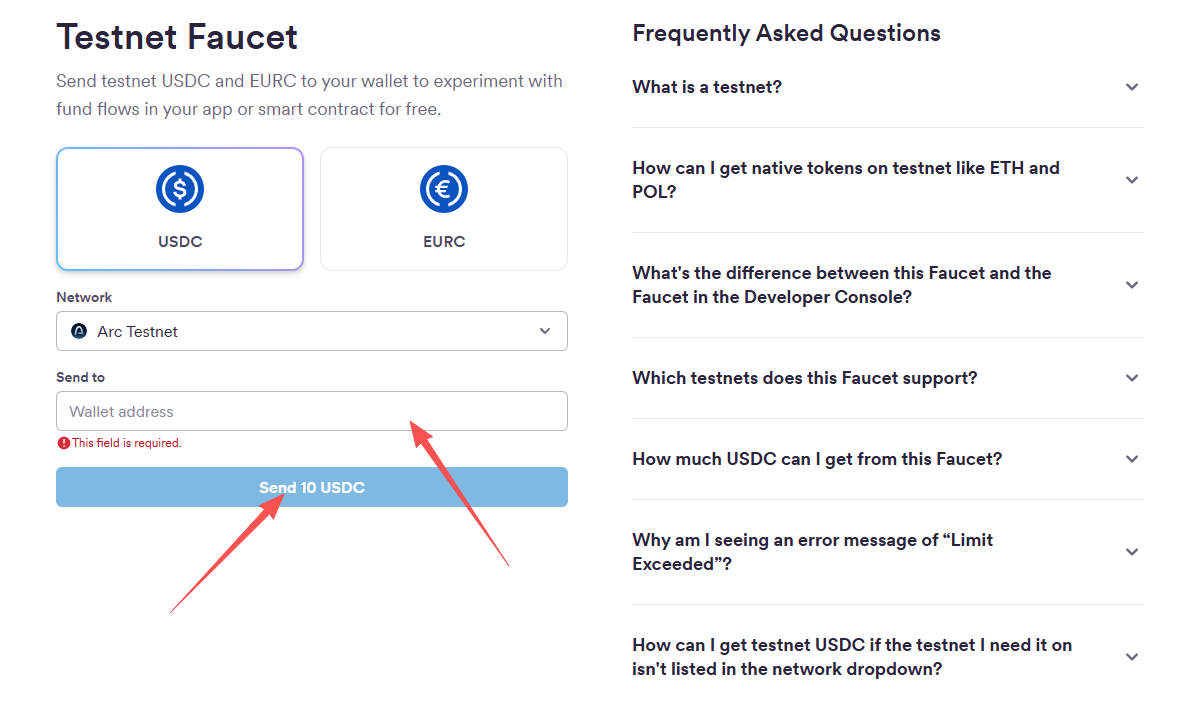Image resolution: width=1194 pixels, height=705 pixels.
Task: Expand the question about unlisted testnets
Action: [x=1131, y=657]
